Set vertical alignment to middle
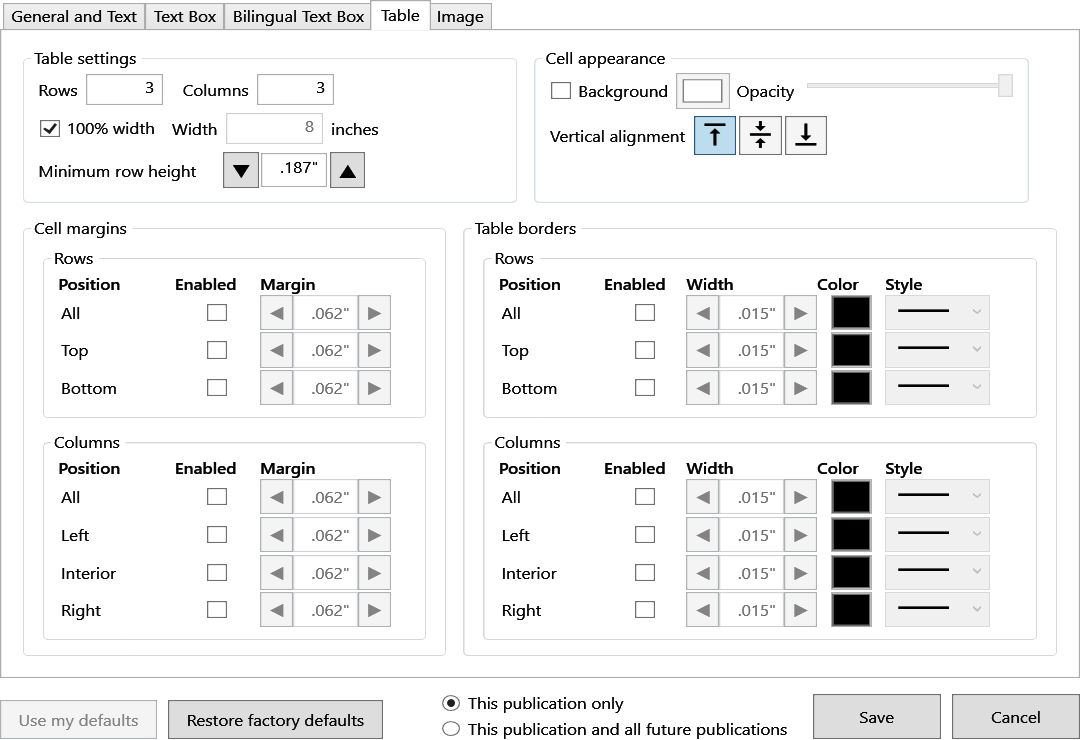This screenshot has width=1080, height=740. pos(760,135)
